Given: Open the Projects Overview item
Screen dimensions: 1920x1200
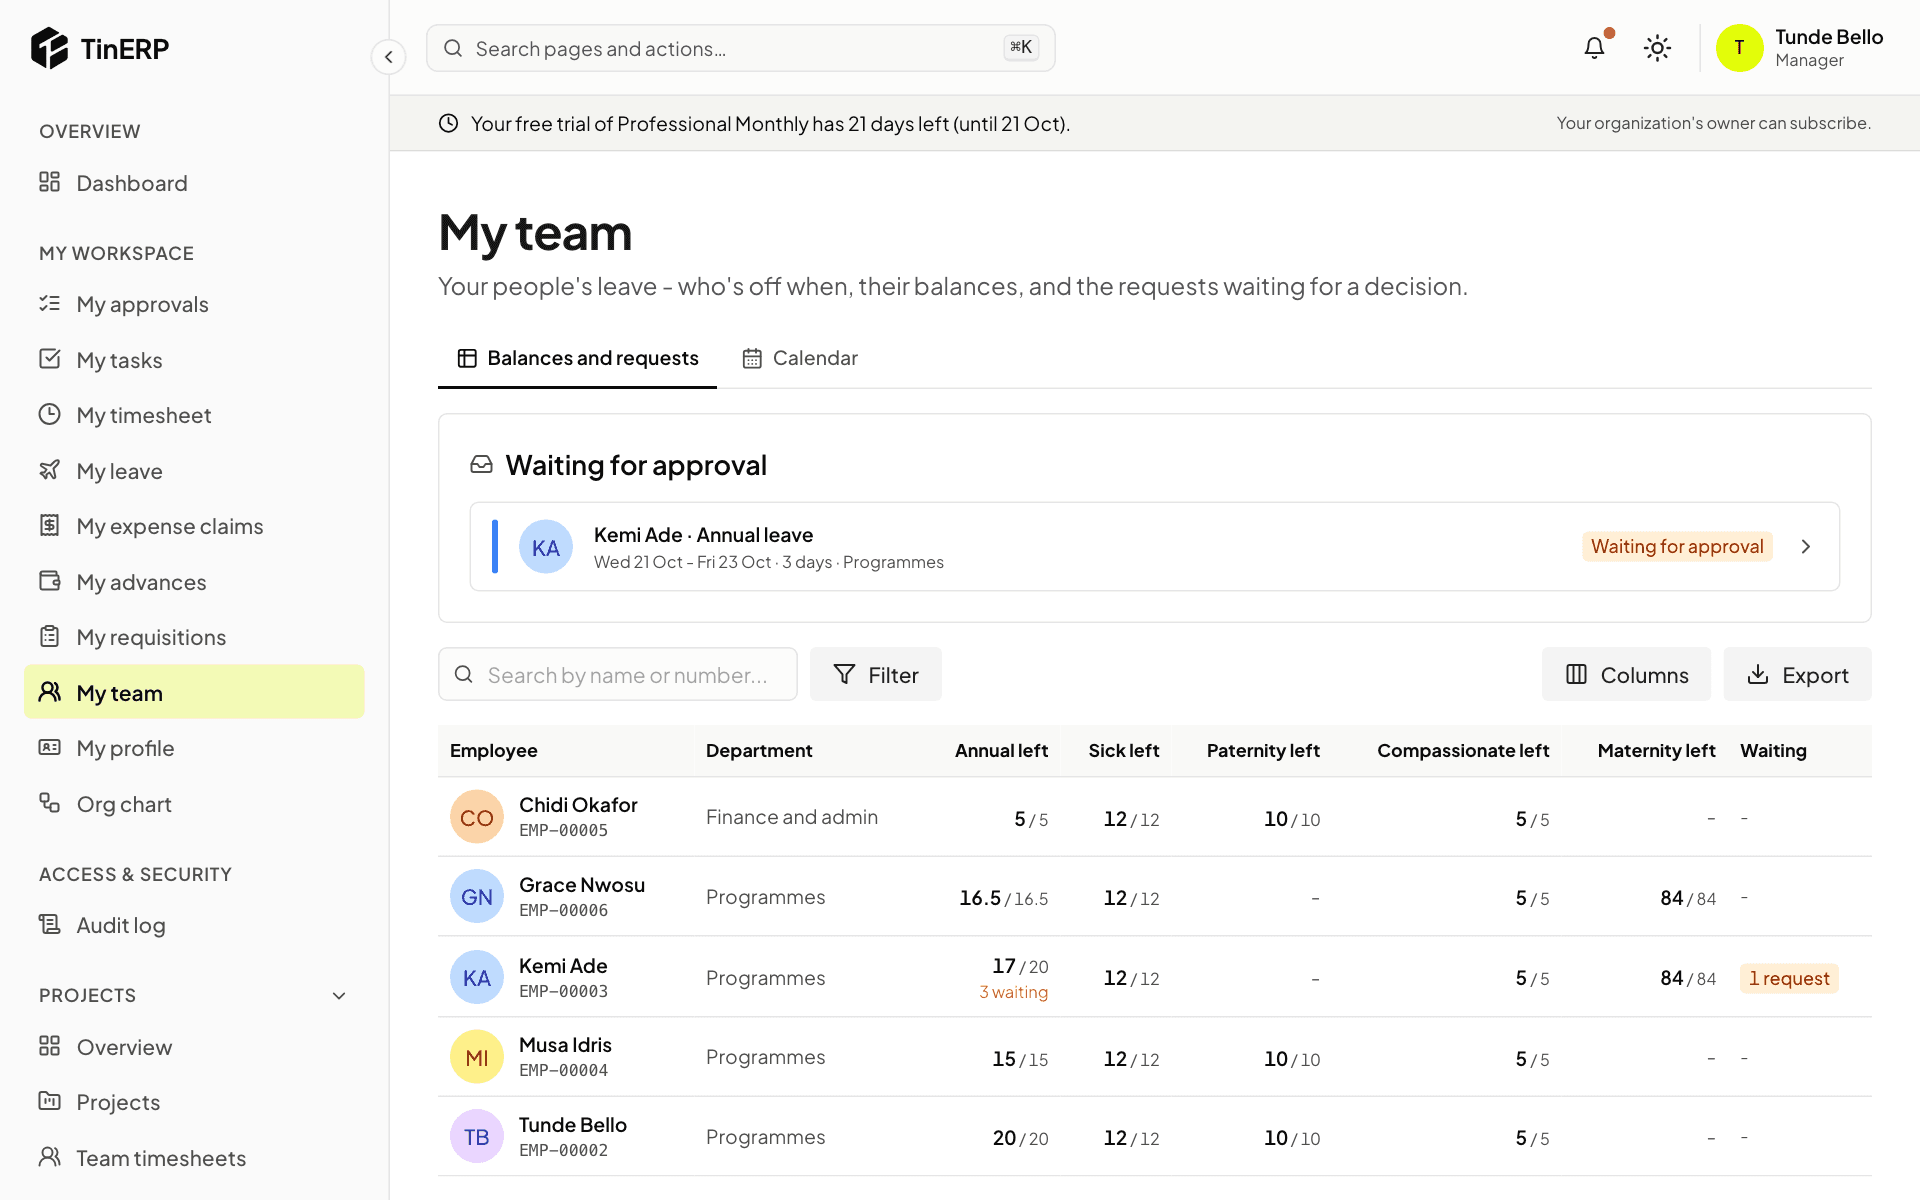Looking at the screenshot, I should [194, 1047].
